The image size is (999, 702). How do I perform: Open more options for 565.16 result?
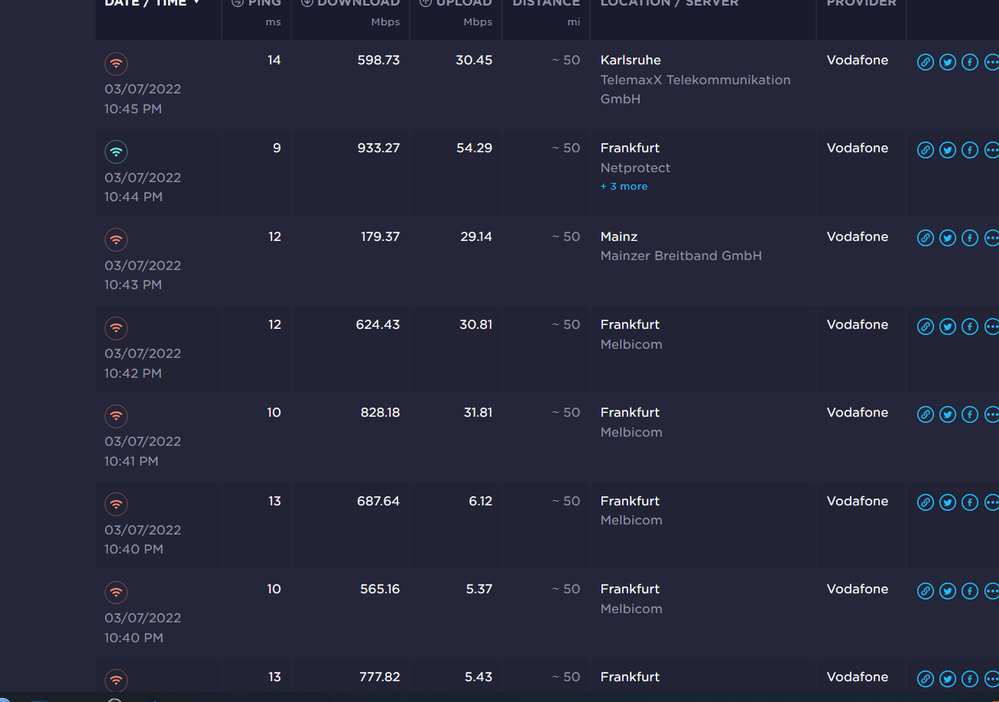(x=991, y=591)
